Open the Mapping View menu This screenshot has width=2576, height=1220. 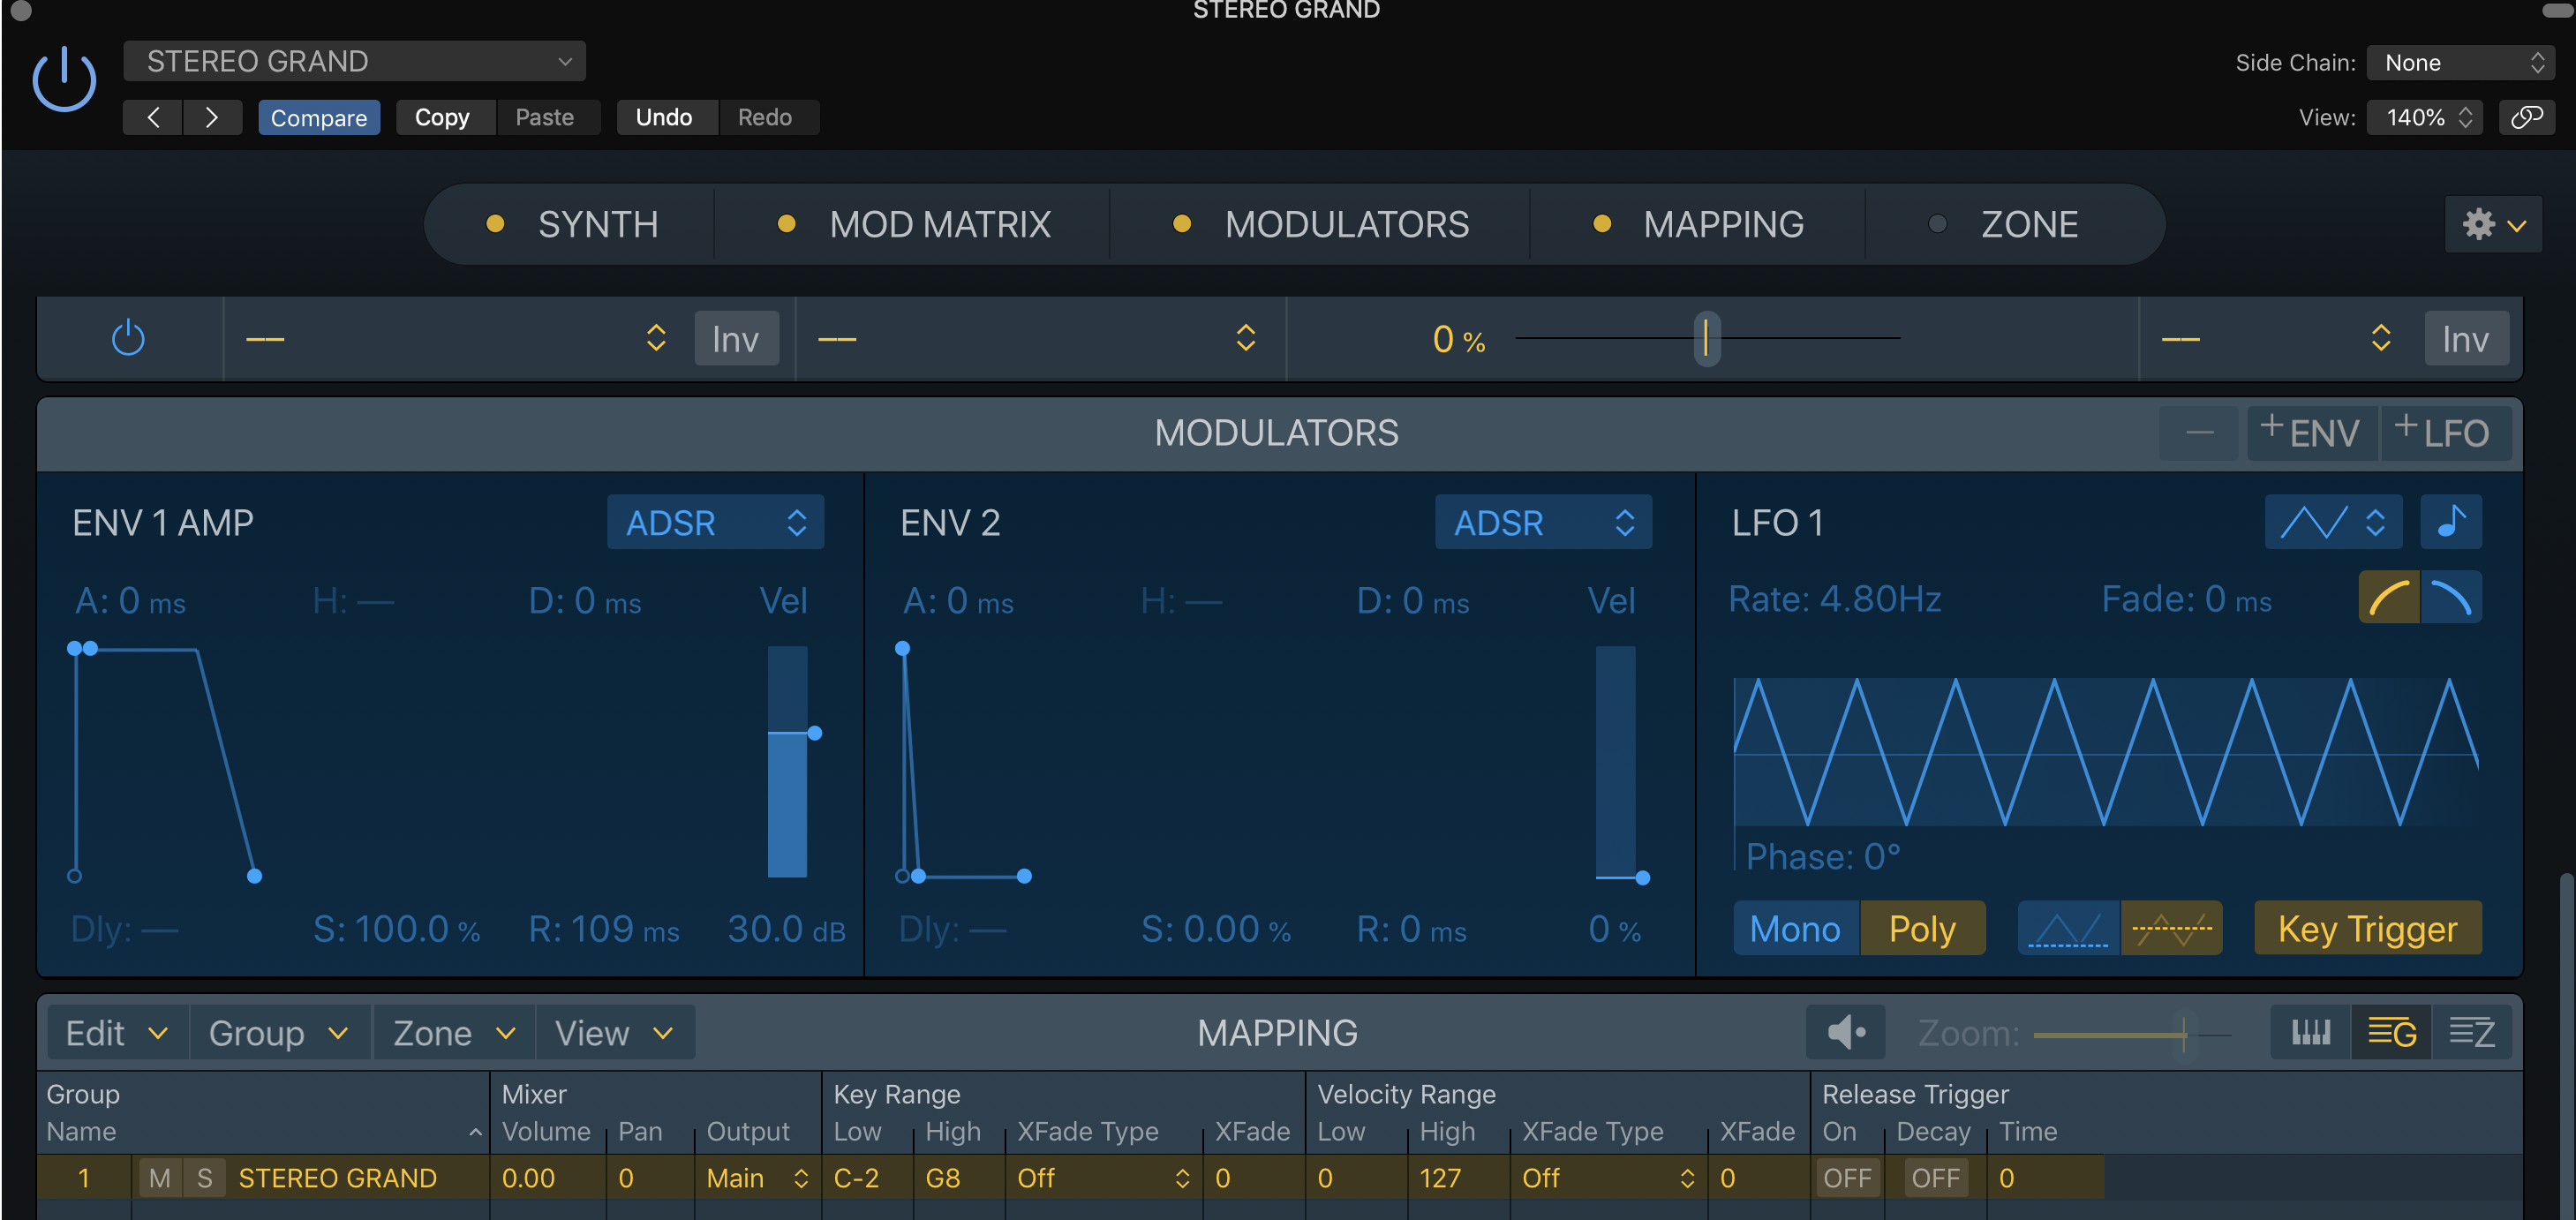pos(614,1032)
